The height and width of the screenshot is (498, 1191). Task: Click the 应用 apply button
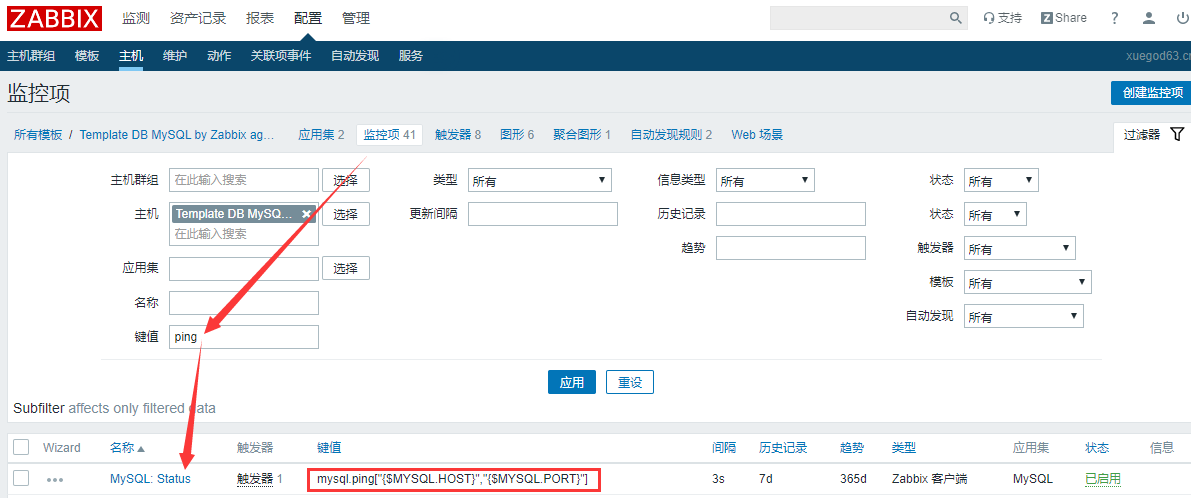click(x=572, y=382)
